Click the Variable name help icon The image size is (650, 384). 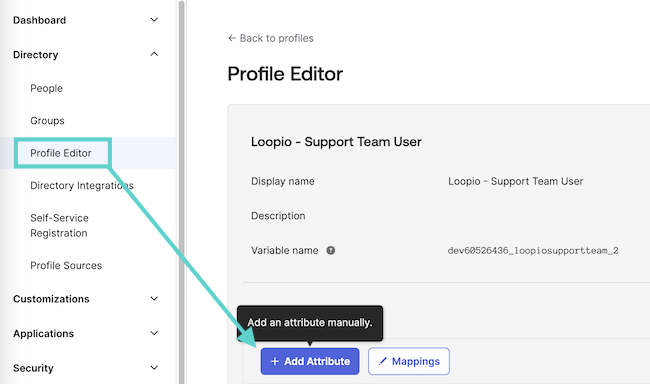click(x=330, y=250)
